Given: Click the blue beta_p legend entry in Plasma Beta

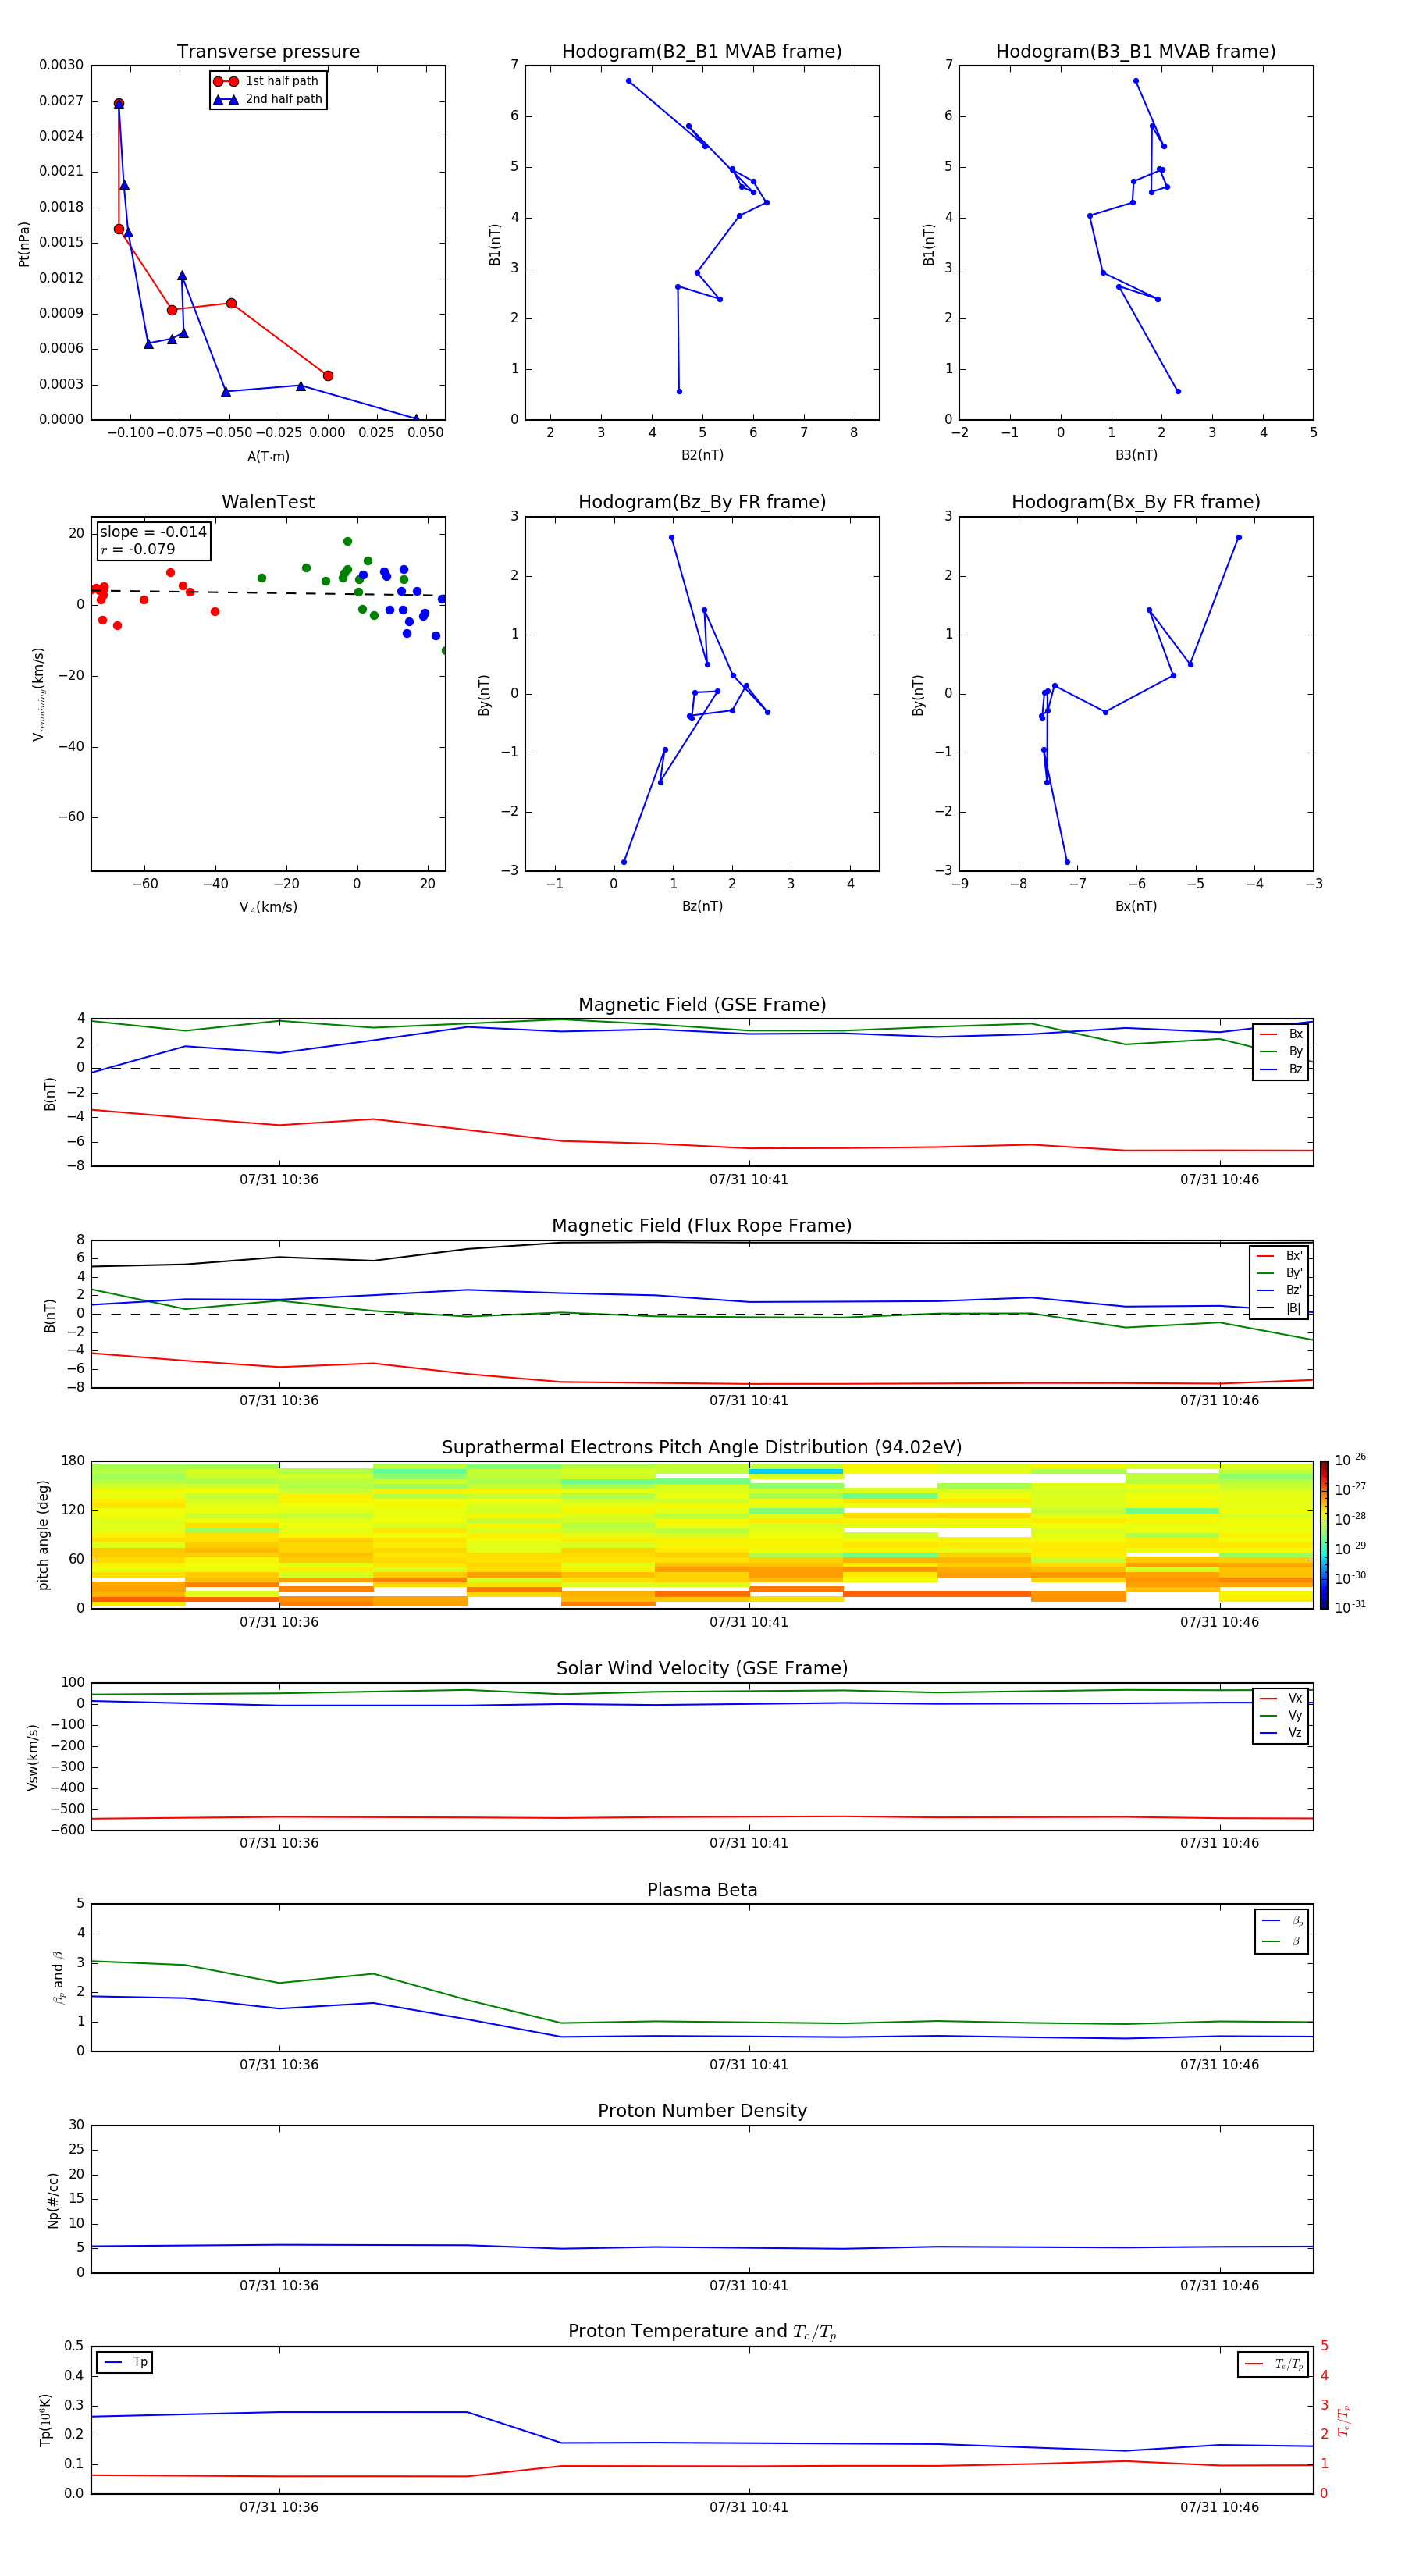Looking at the screenshot, I should coord(1282,1921).
